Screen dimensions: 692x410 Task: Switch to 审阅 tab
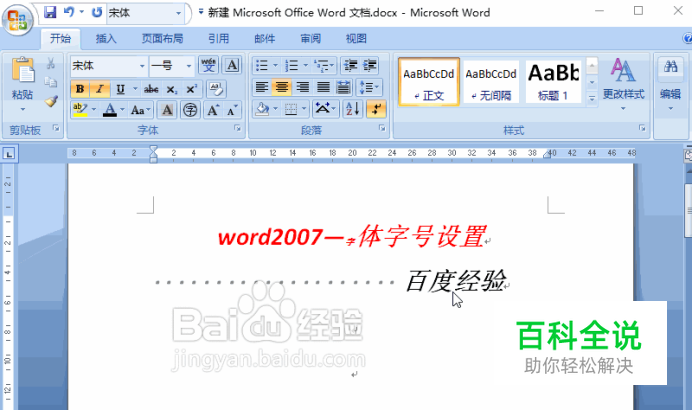[x=310, y=39]
